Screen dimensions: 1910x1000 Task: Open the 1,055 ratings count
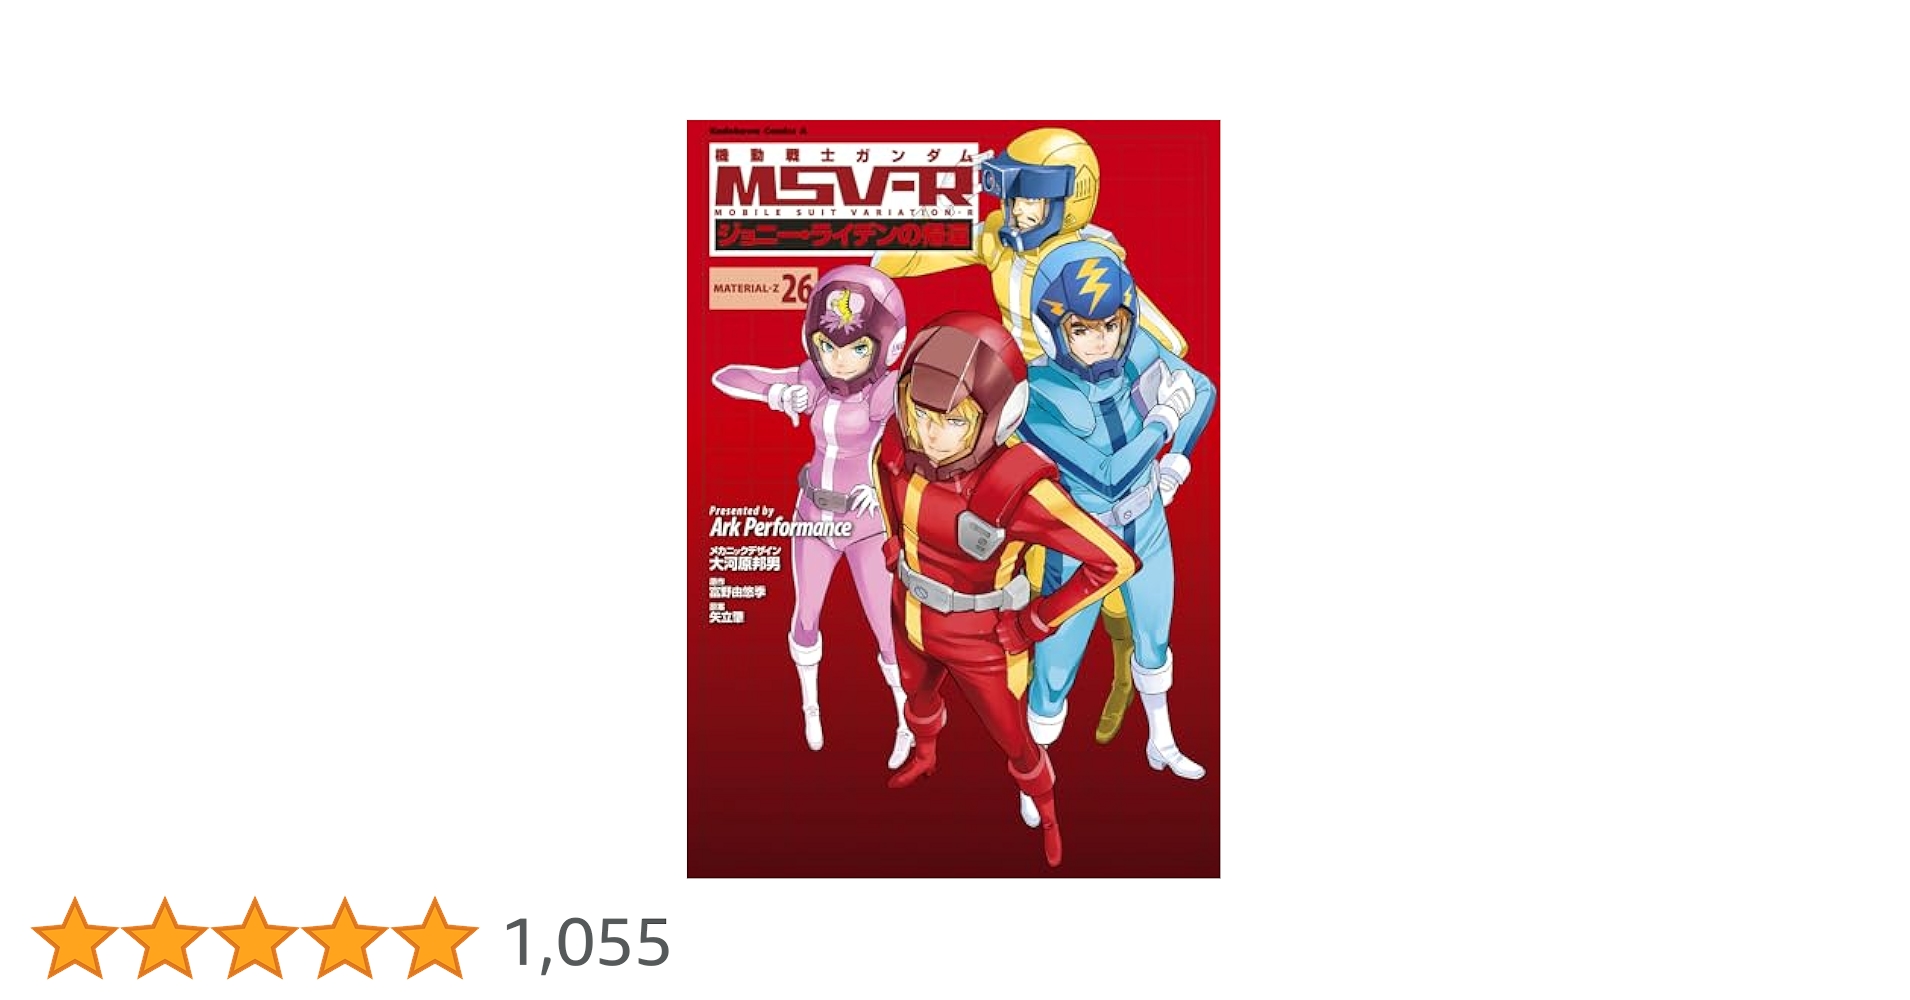pos(587,942)
